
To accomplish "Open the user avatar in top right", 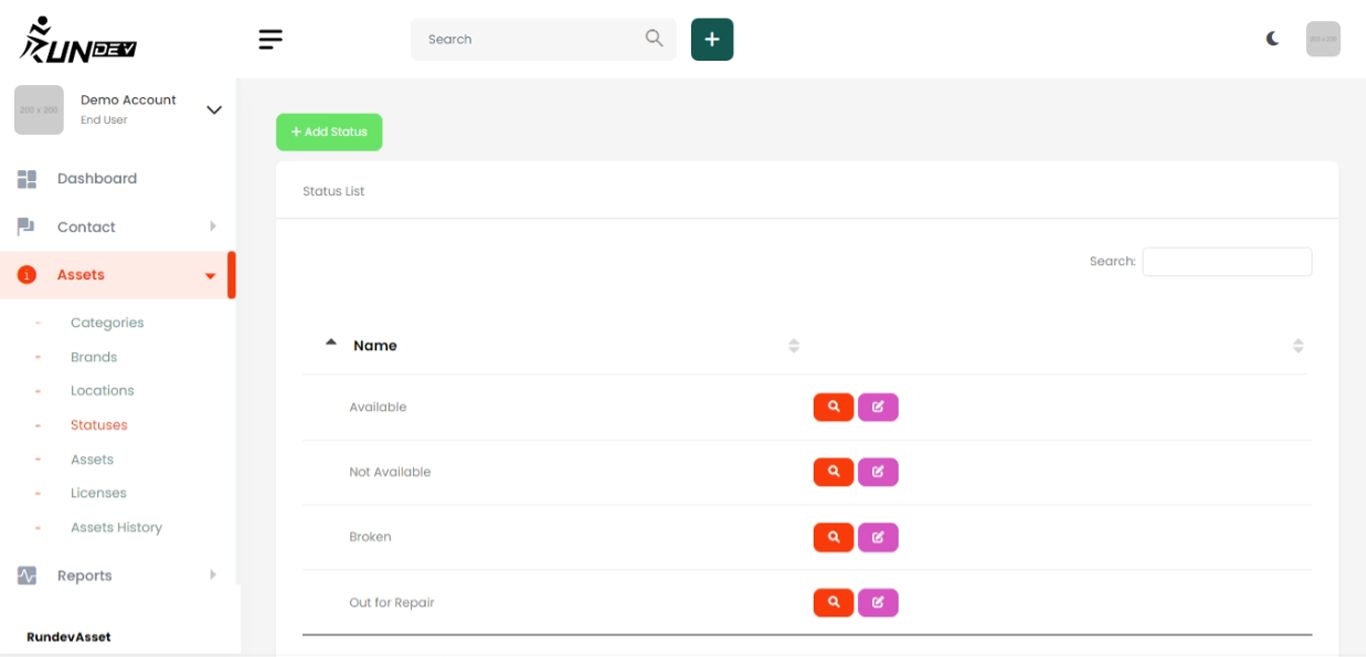I will [1323, 39].
